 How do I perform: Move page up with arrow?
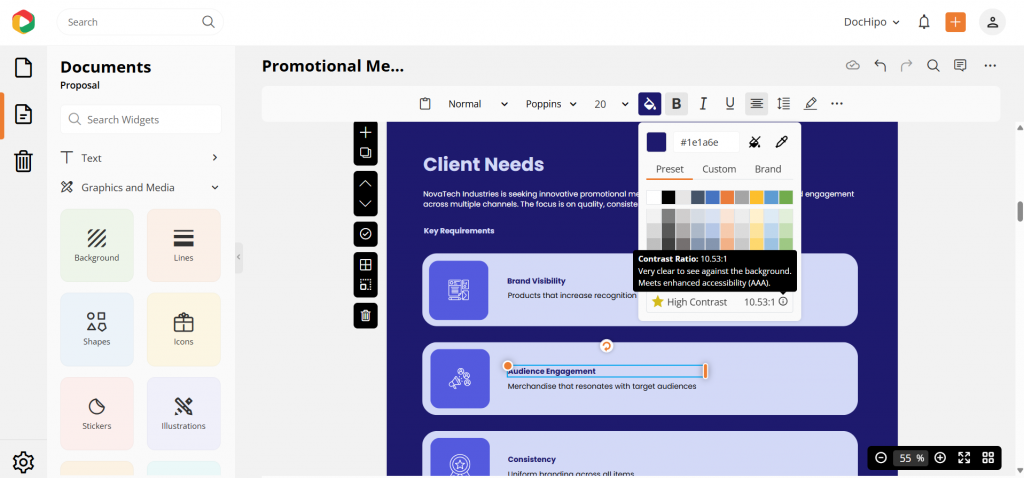pos(366,183)
